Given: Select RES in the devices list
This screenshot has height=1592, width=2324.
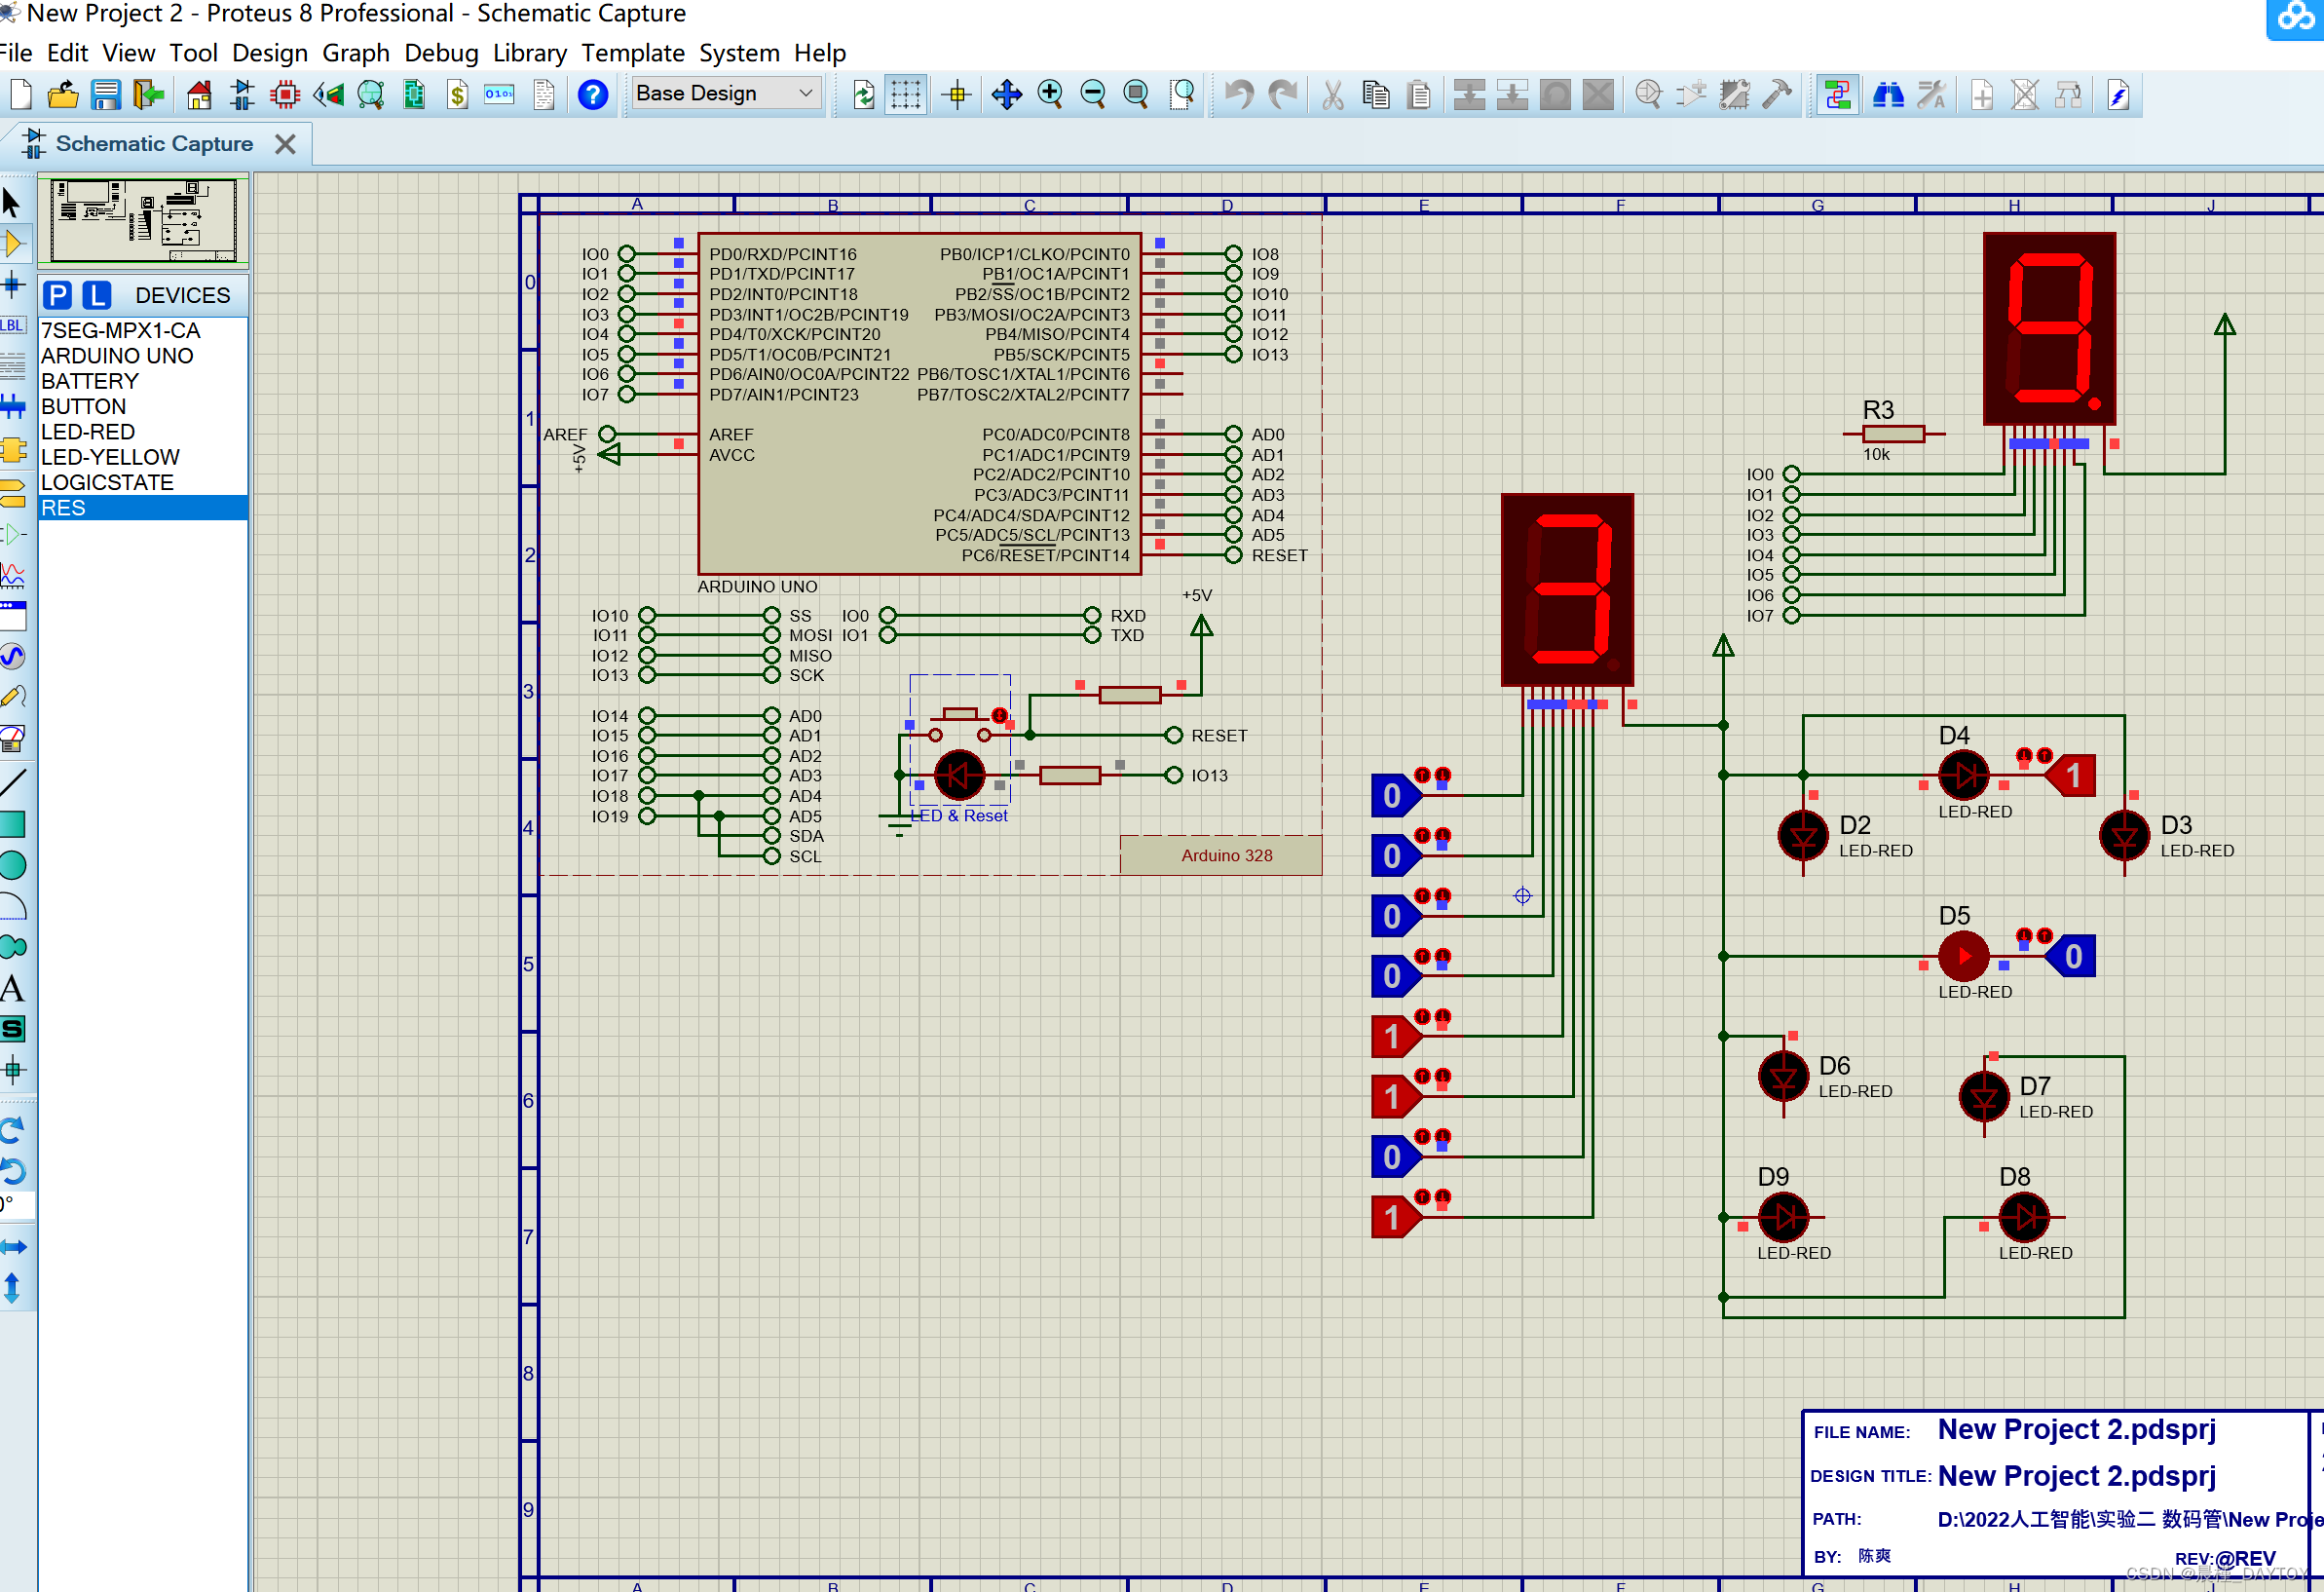Looking at the screenshot, I should 143,508.
